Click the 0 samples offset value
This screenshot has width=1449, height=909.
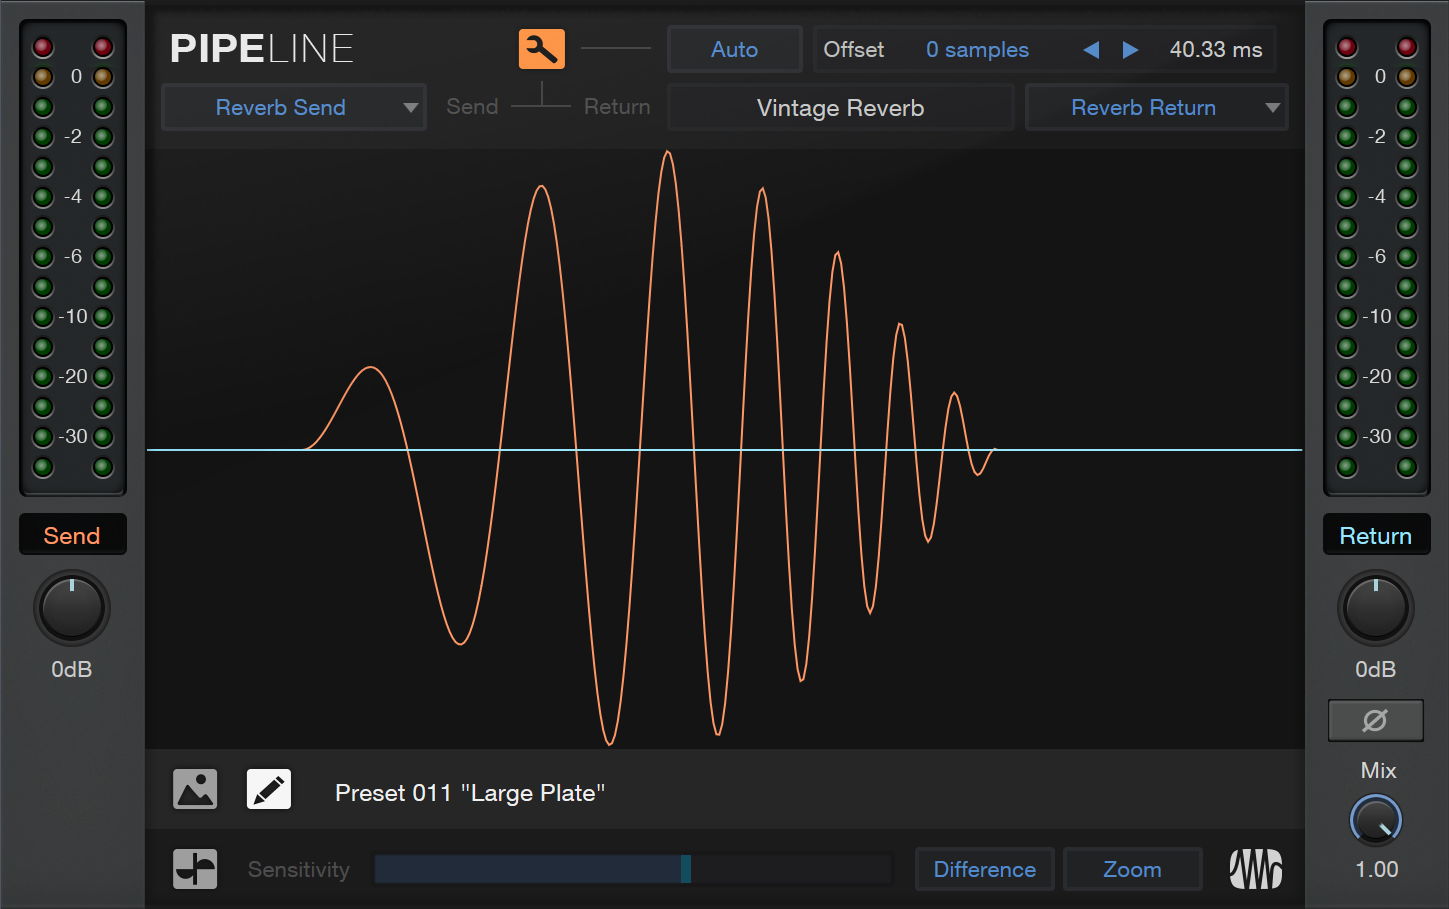(x=977, y=49)
